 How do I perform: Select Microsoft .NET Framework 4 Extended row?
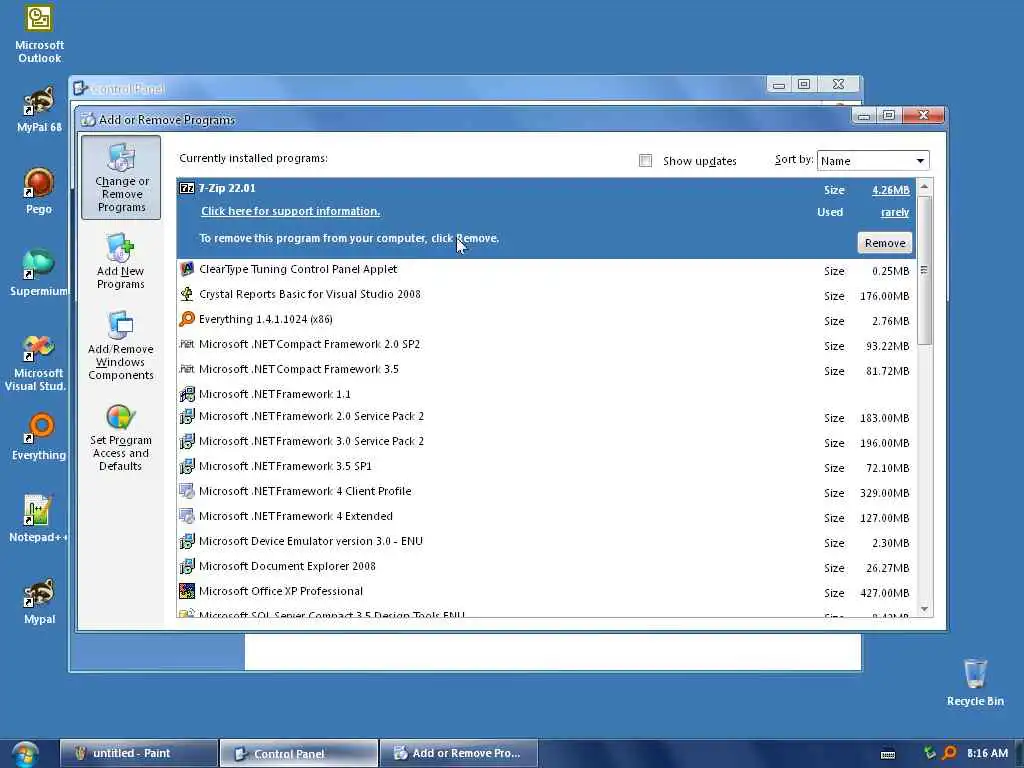click(546, 517)
